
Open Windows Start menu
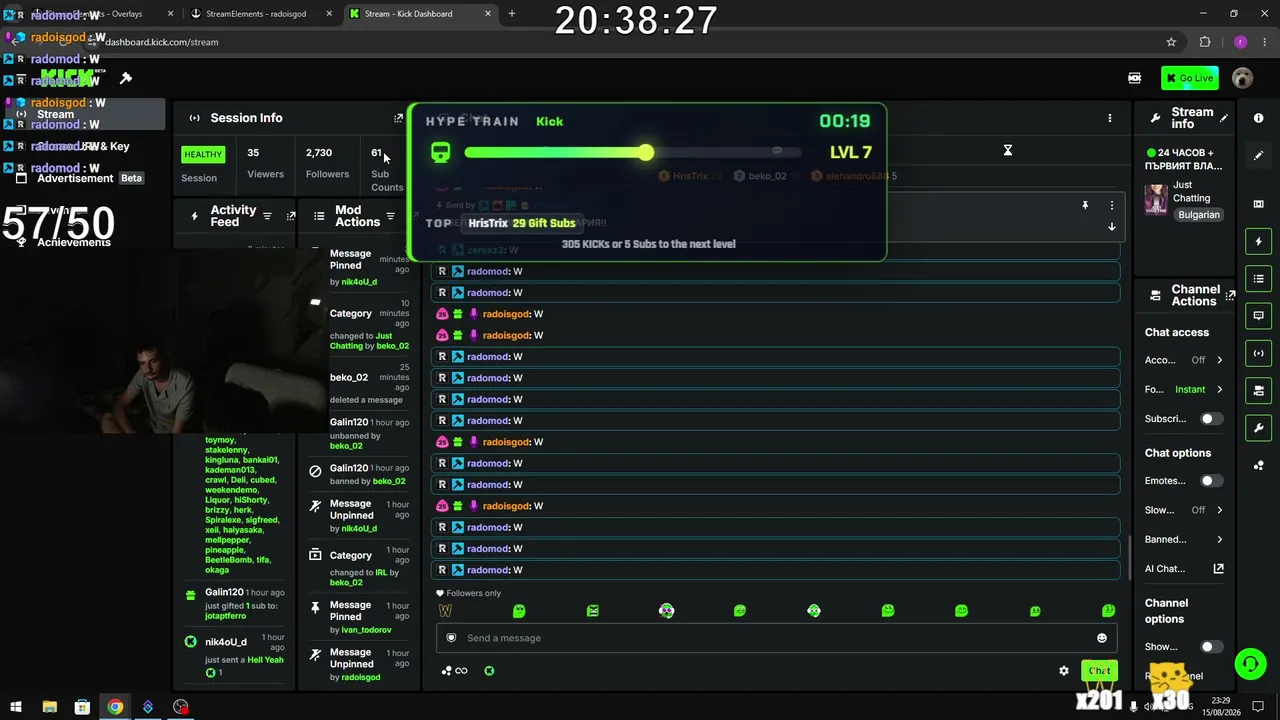pyautogui.click(x=16, y=707)
